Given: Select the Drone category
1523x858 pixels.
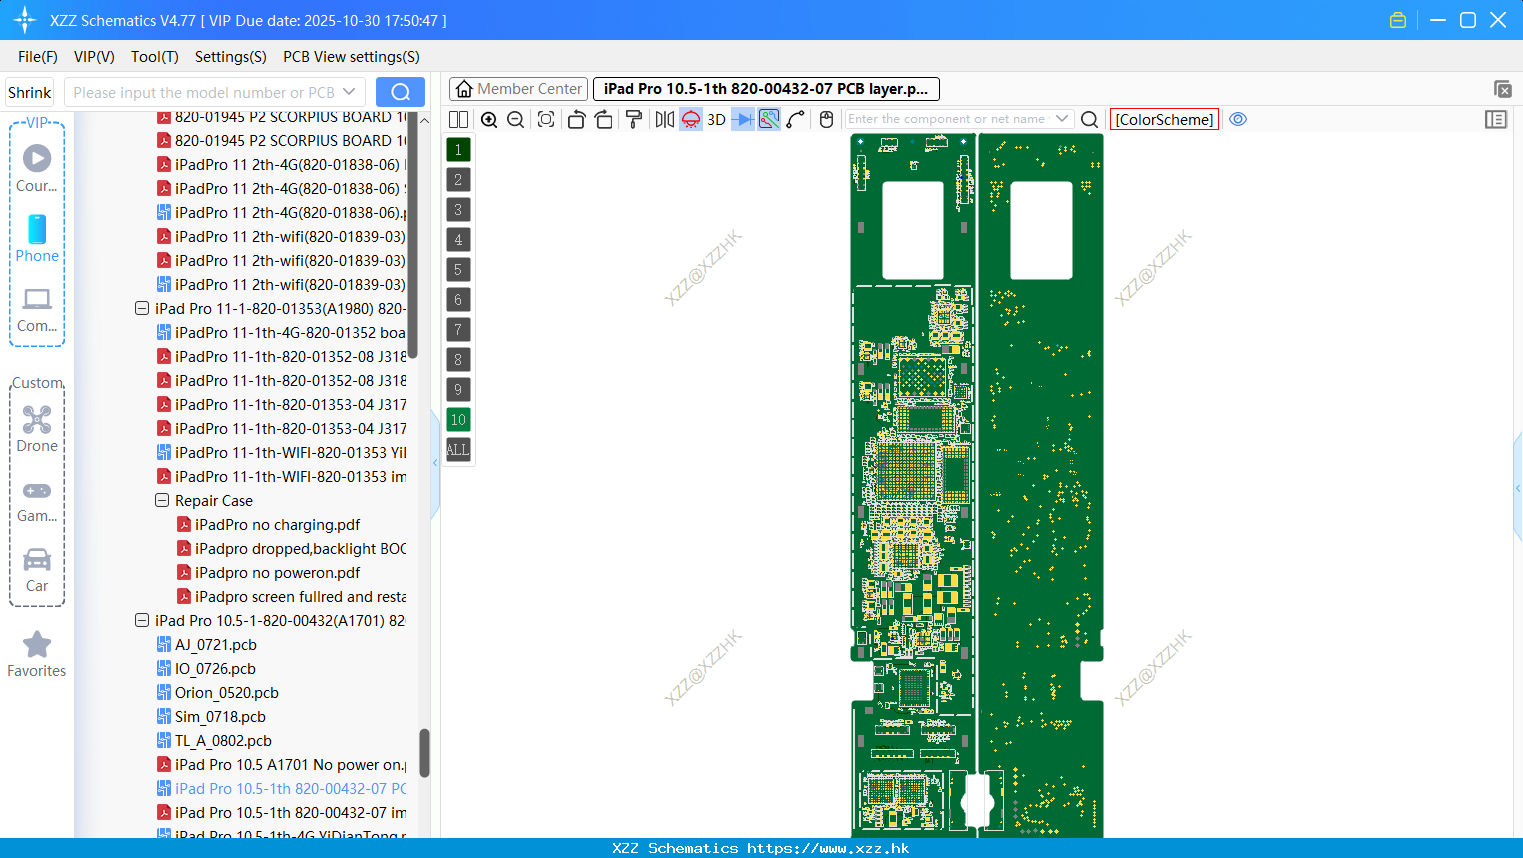Looking at the screenshot, I should [37, 429].
